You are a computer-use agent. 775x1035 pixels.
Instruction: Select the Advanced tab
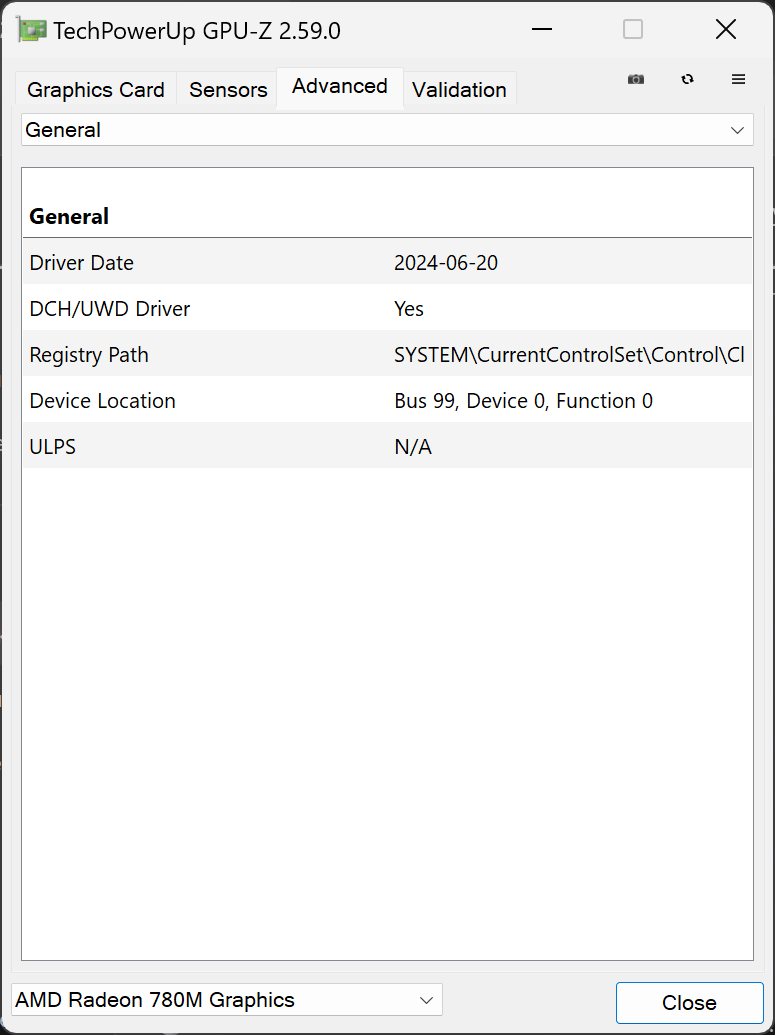coord(339,87)
